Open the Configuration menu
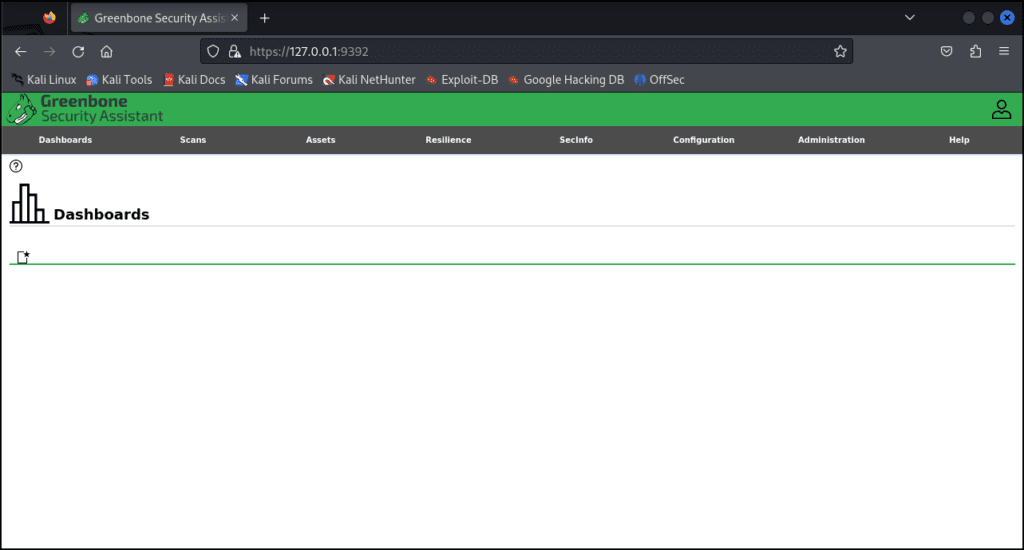Image resolution: width=1024 pixels, height=550 pixels. 703,140
